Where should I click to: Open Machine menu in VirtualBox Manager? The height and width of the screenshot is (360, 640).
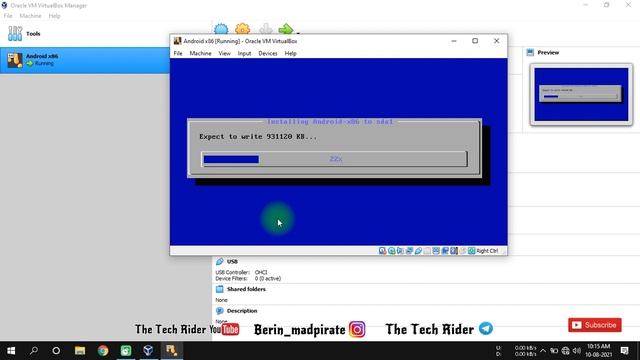pos(31,16)
